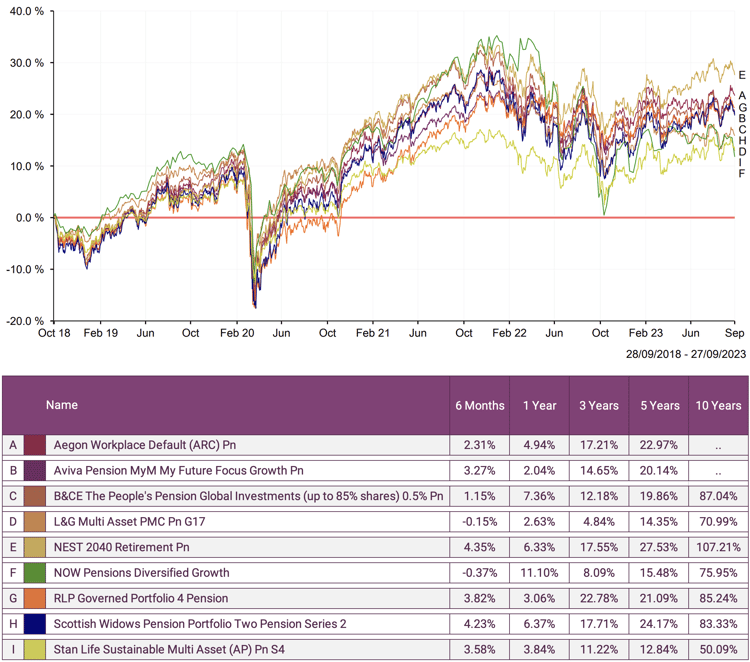This screenshot has width=750, height=662.
Task: Click the Aegon Workplace Default color swatch
Action: click(34, 445)
